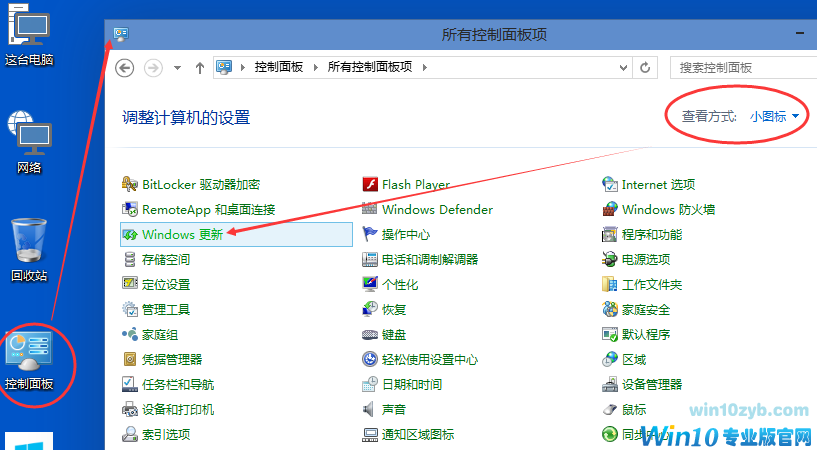The height and width of the screenshot is (450, 817).
Task: Refresh the control panel view
Action: pos(645,68)
